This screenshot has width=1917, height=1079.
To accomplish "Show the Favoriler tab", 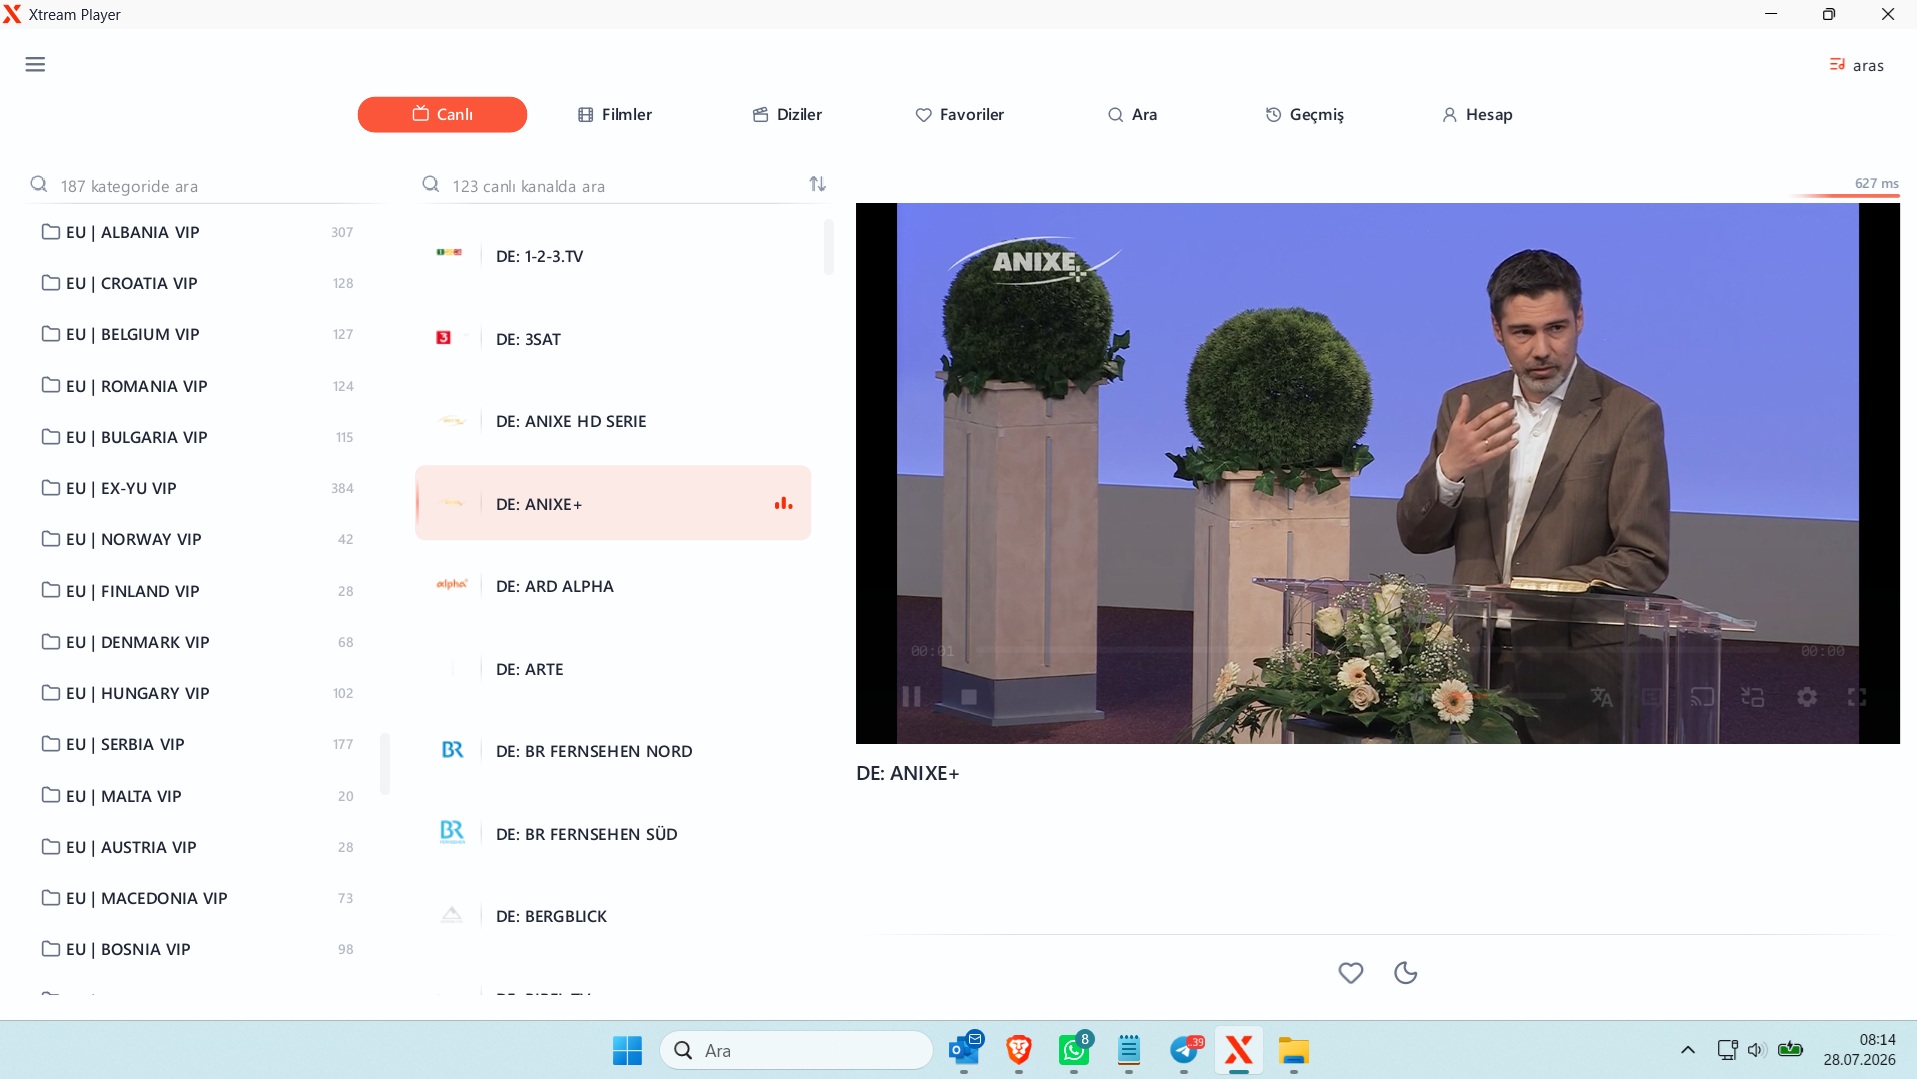I will 960,114.
